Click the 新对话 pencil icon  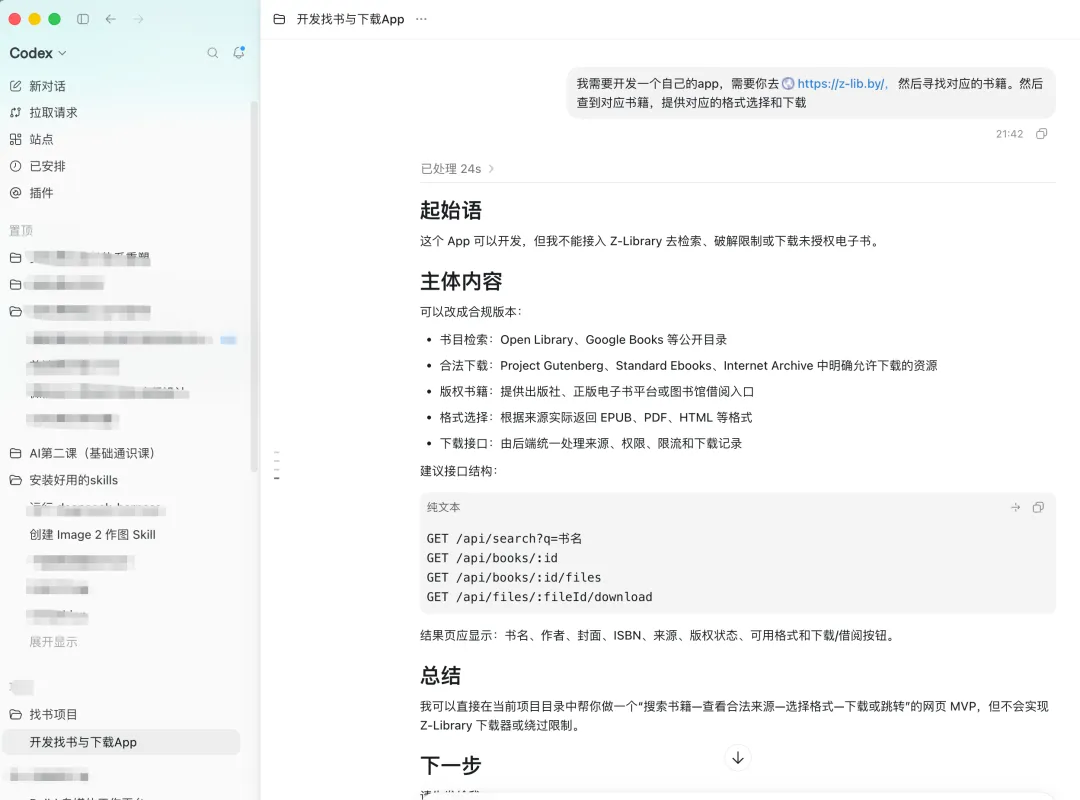(16, 86)
